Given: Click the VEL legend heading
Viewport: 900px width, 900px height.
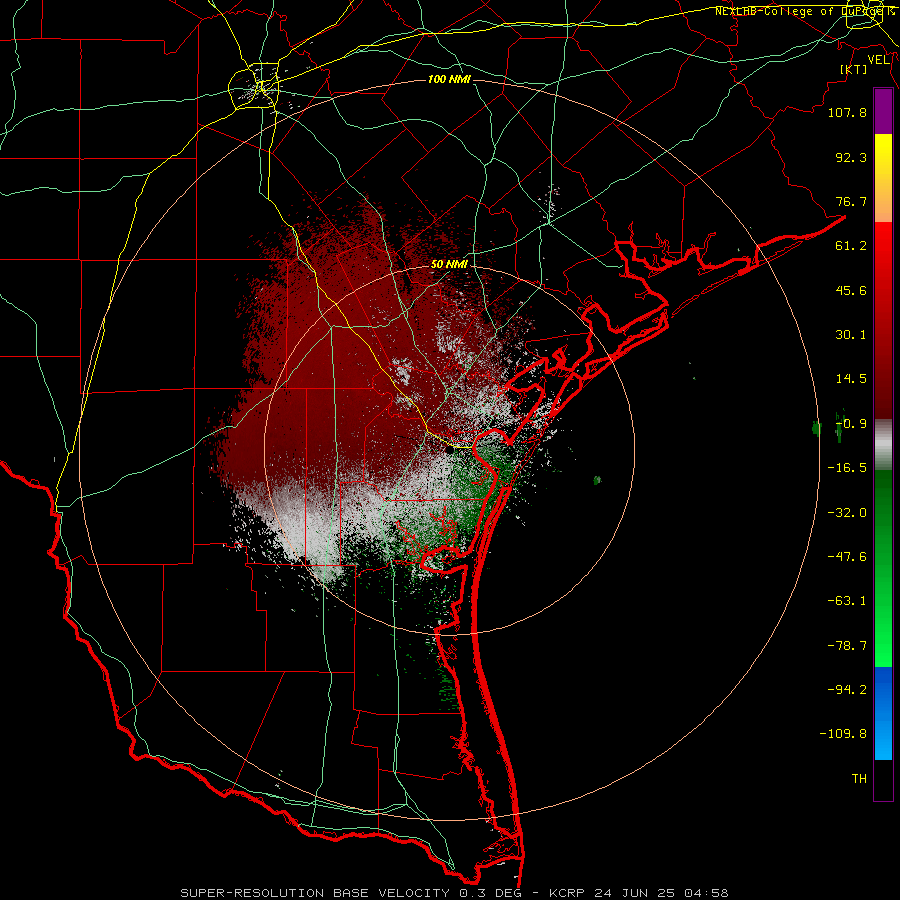Looking at the screenshot, I should point(879,60).
